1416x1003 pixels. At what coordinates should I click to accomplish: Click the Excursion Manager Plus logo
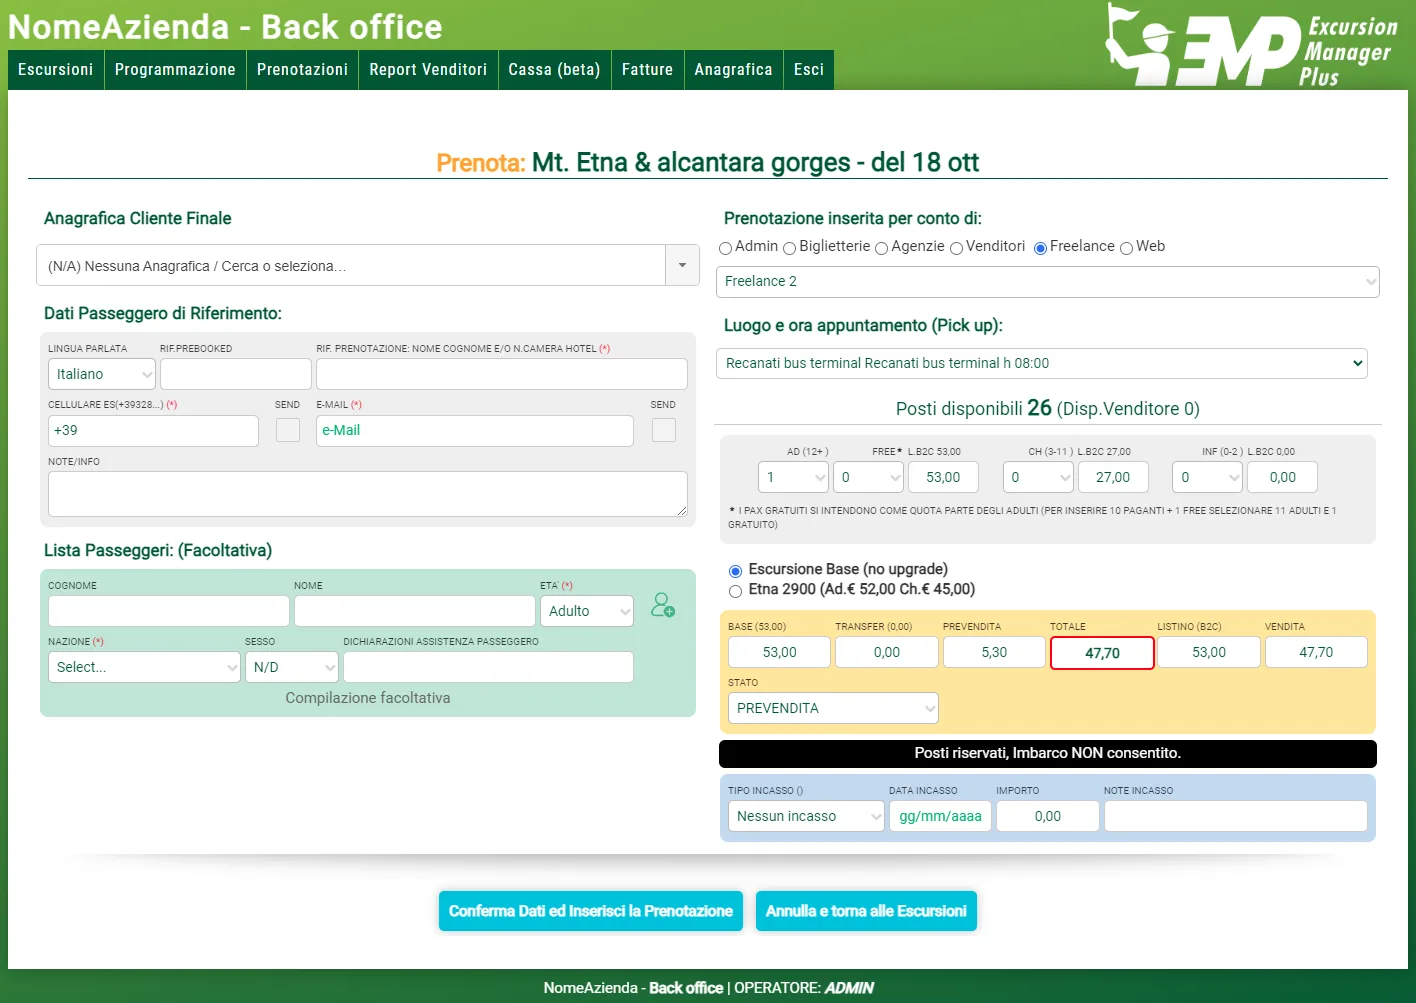click(x=1252, y=45)
